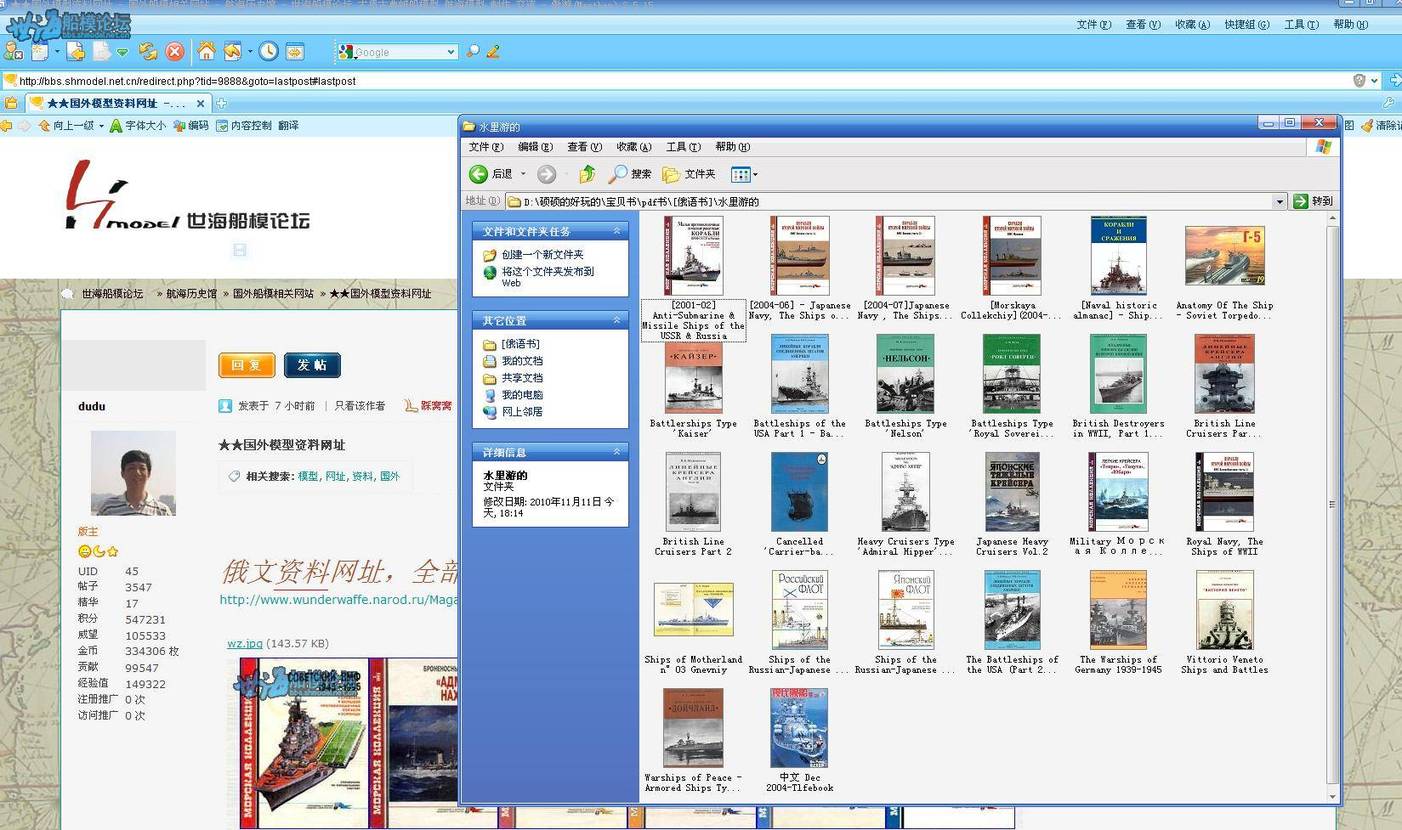Open the browser History clock icon

click(x=268, y=51)
